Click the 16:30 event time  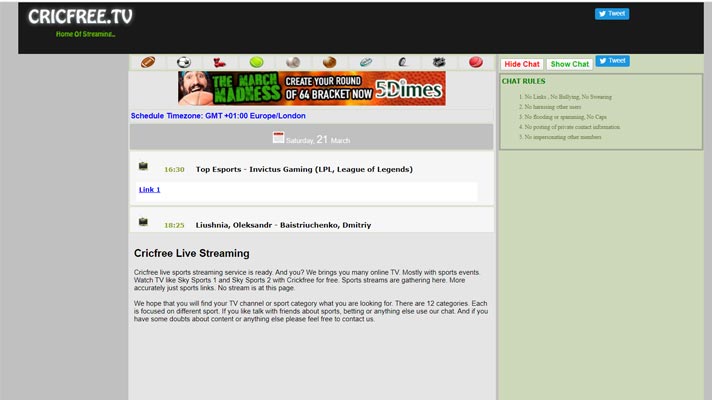[174, 169]
